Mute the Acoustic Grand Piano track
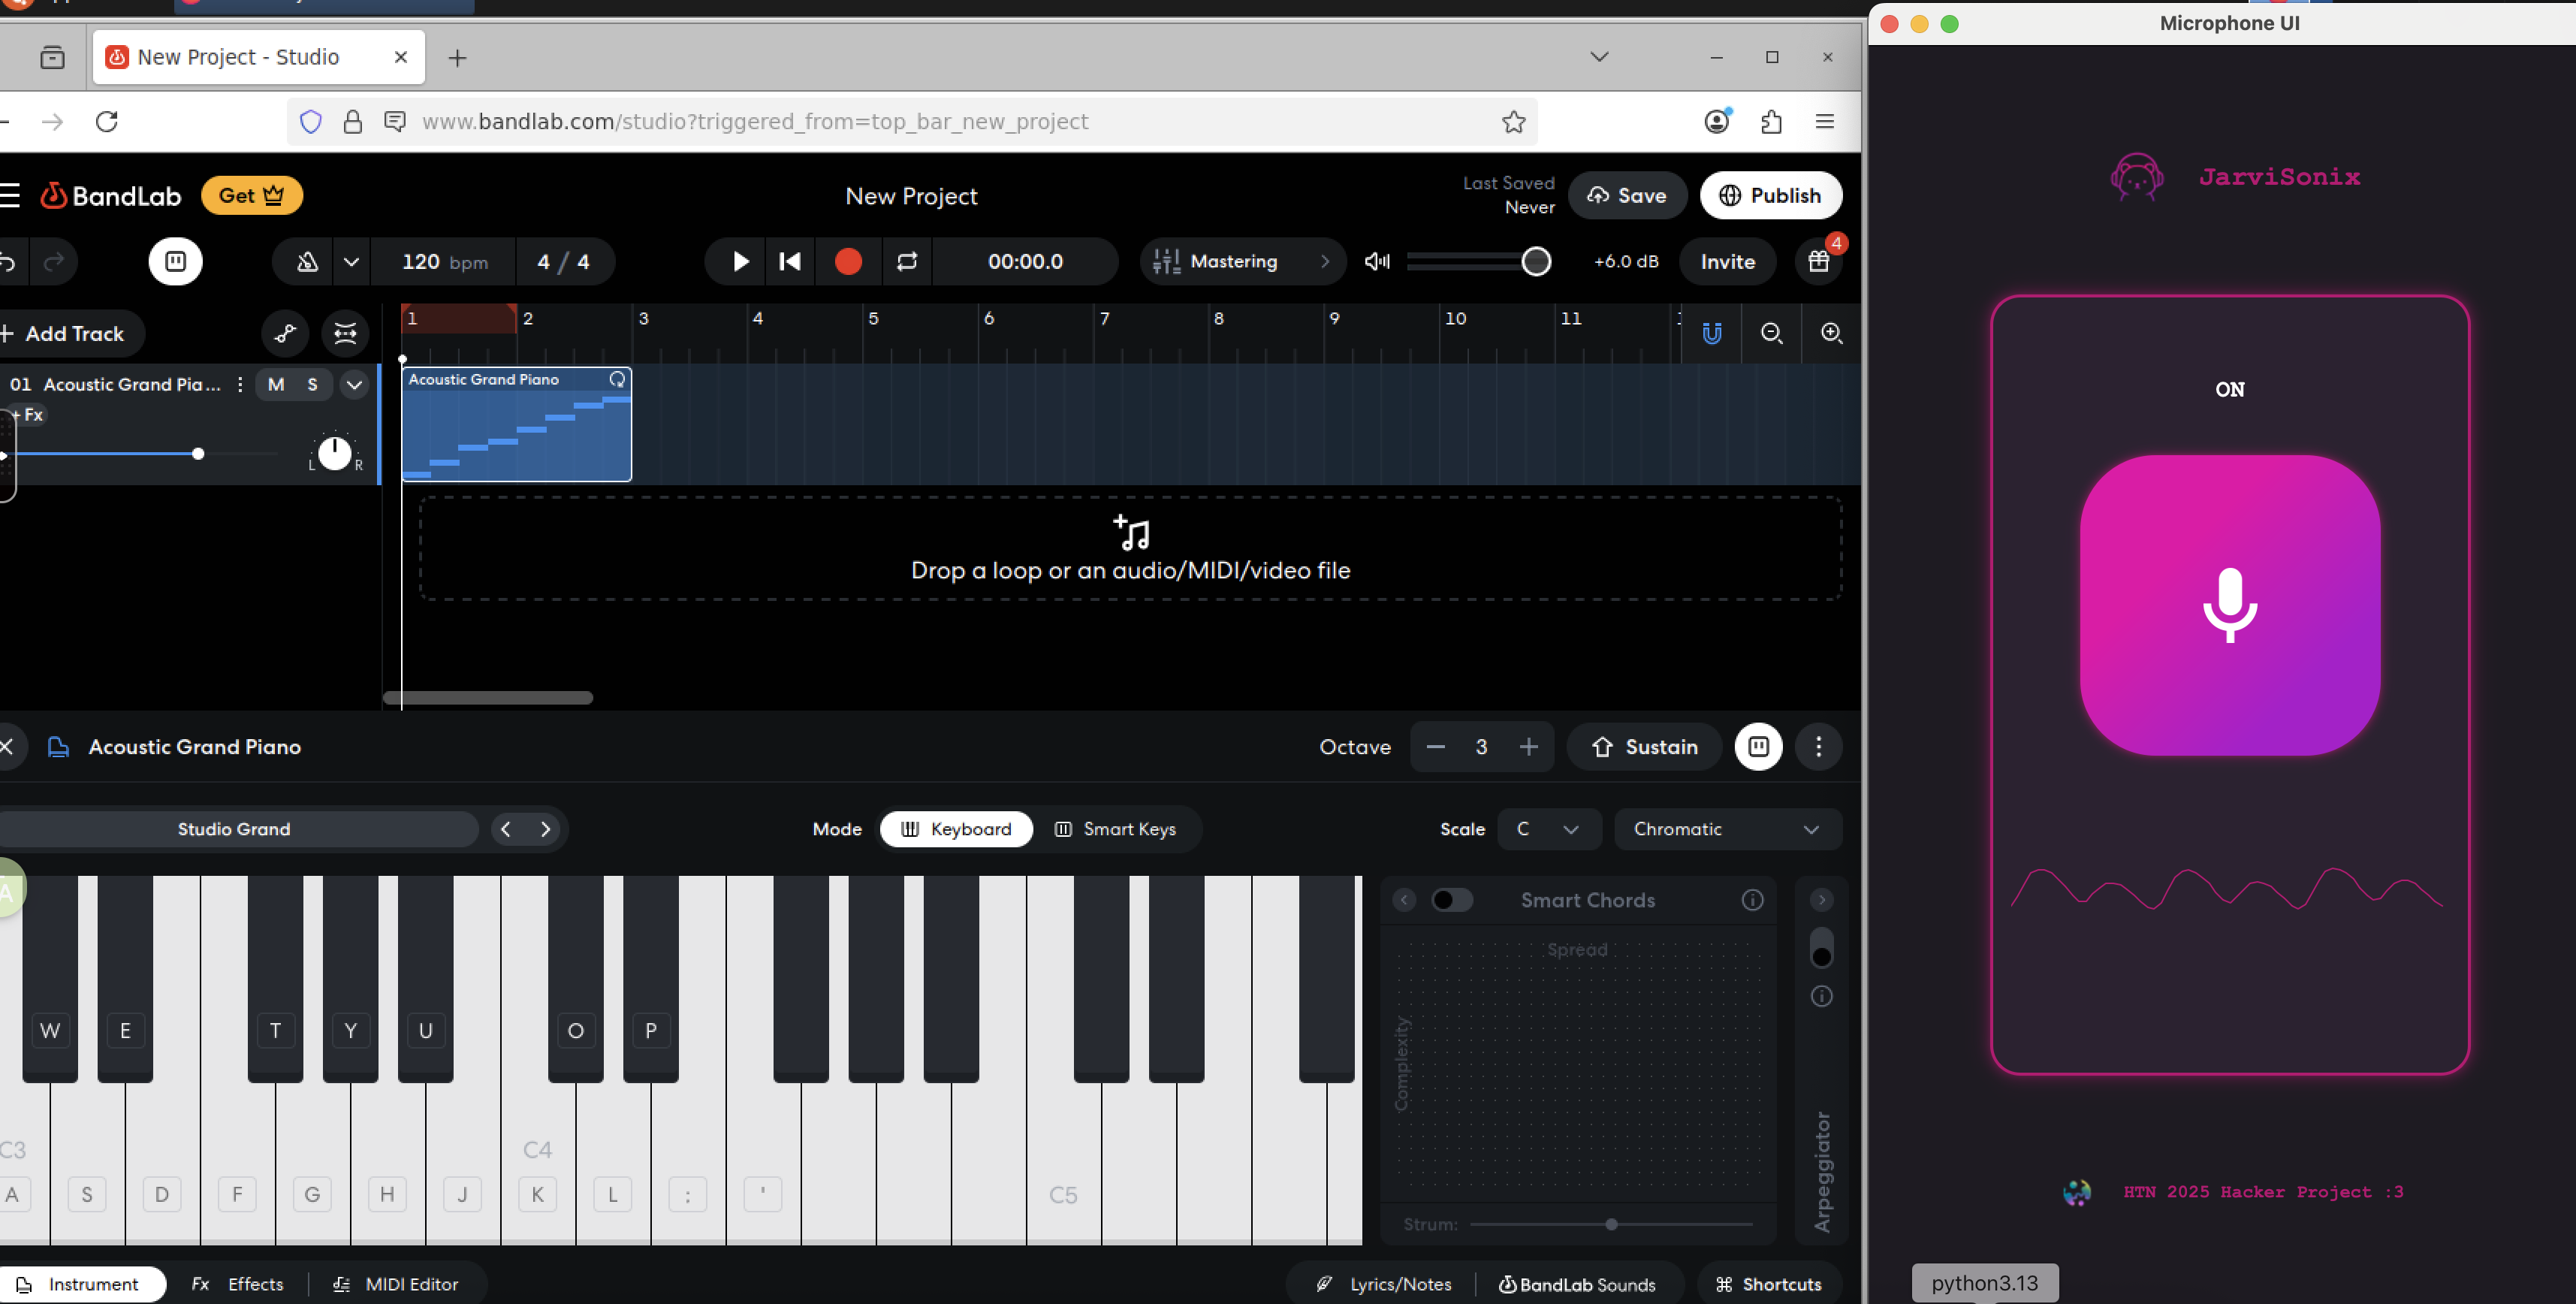The height and width of the screenshot is (1304, 2576). (276, 384)
